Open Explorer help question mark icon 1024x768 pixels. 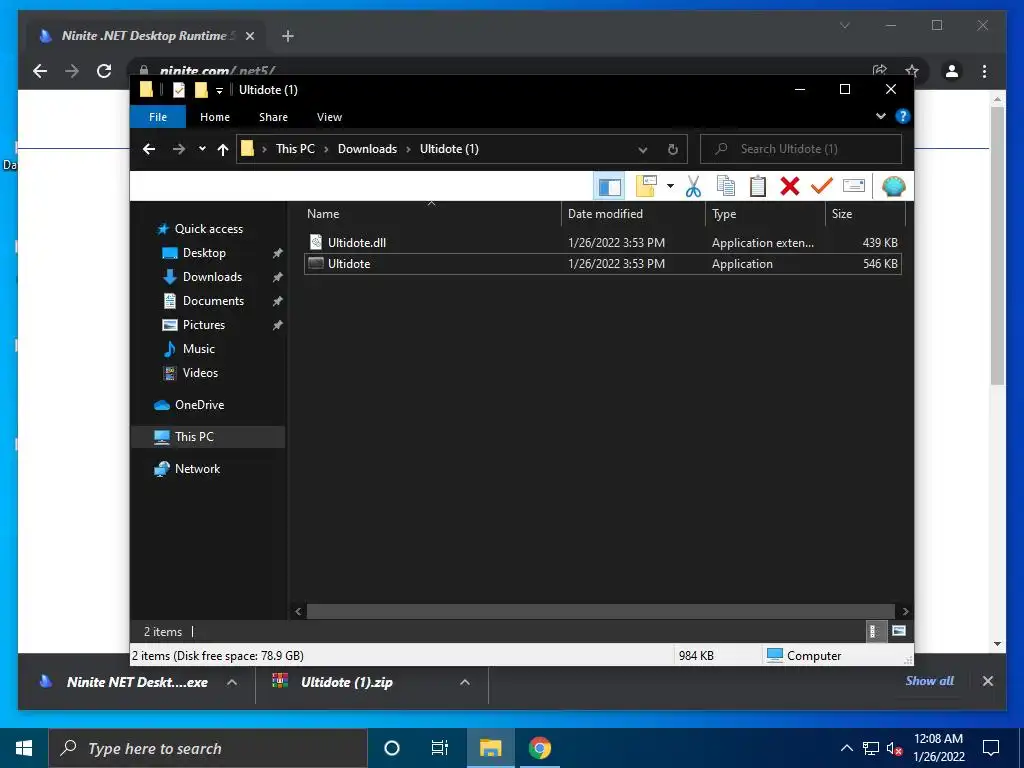(x=903, y=116)
